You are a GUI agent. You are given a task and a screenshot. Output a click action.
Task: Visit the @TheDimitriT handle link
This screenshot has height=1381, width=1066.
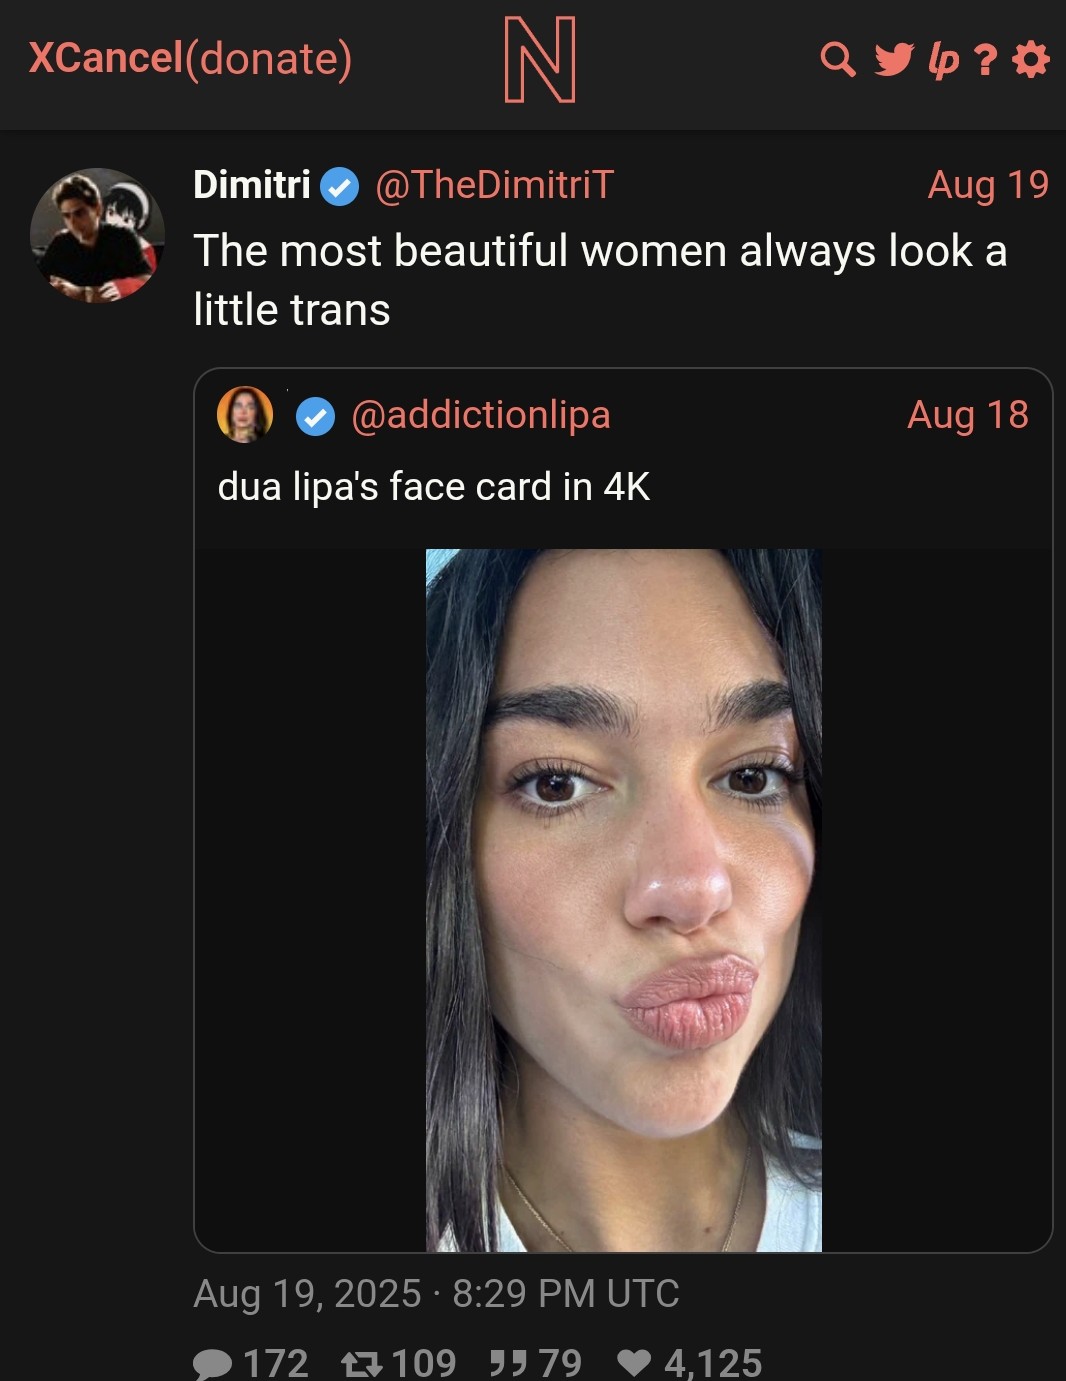click(494, 185)
